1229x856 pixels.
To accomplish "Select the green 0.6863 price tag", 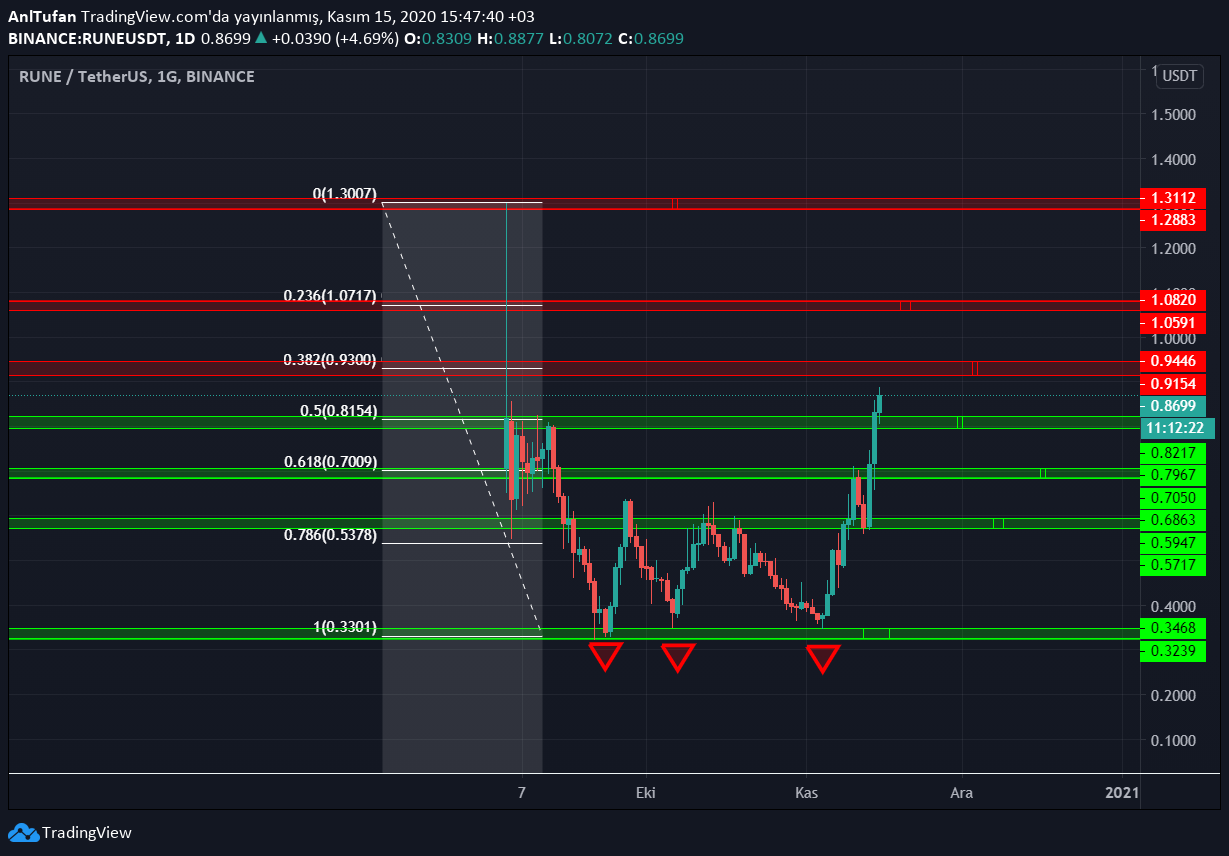I will tap(1172, 521).
